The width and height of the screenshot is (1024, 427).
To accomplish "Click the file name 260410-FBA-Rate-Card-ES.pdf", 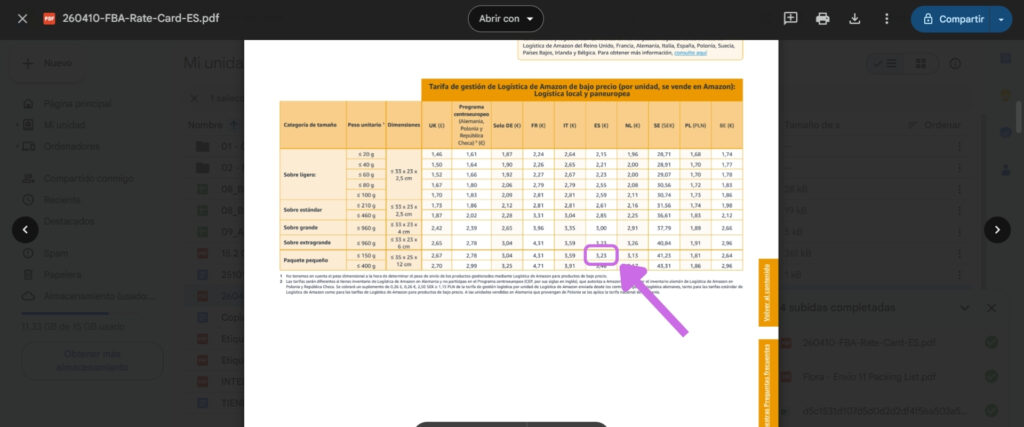I will coord(140,18).
